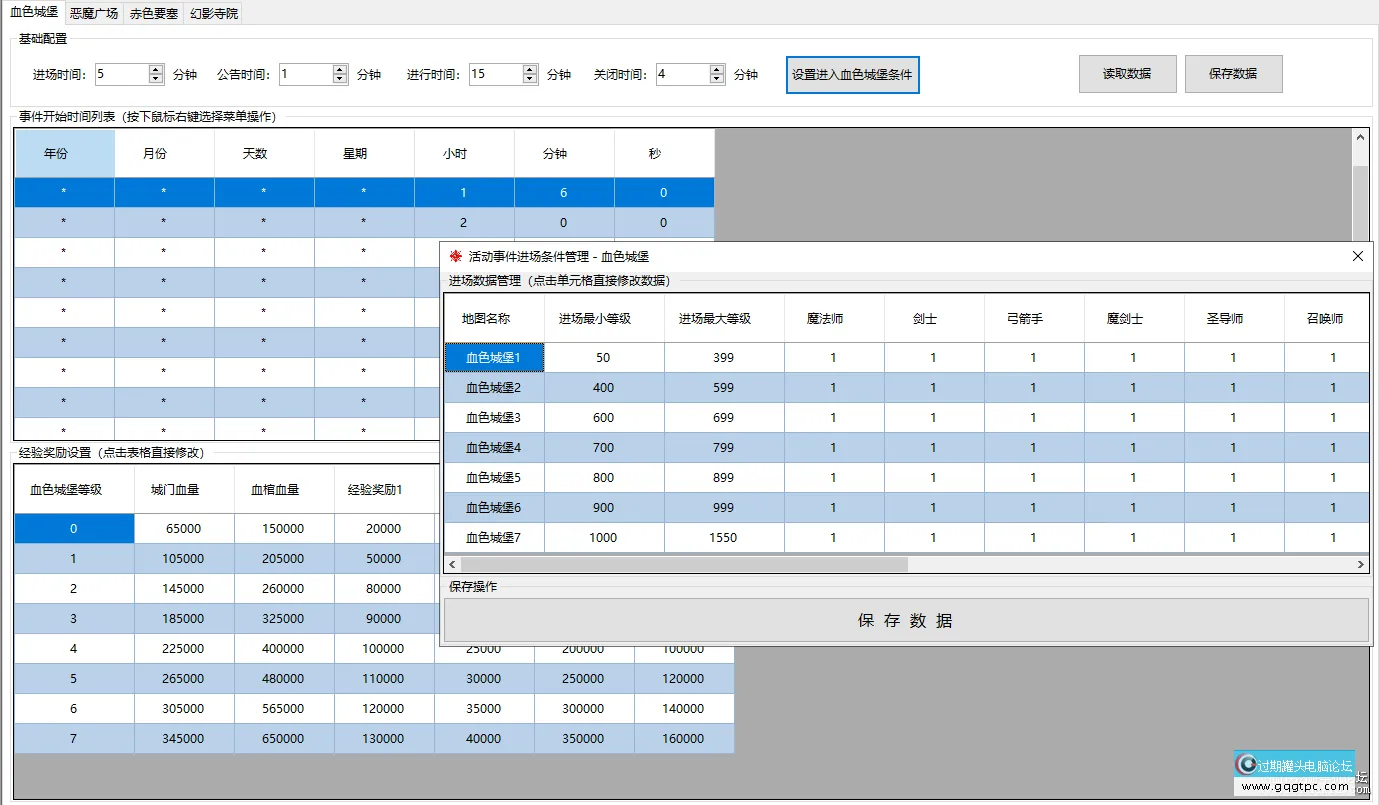The height and width of the screenshot is (805, 1379).
Task: Click the large 保 存 数 据 dialog button
Action: click(x=905, y=620)
